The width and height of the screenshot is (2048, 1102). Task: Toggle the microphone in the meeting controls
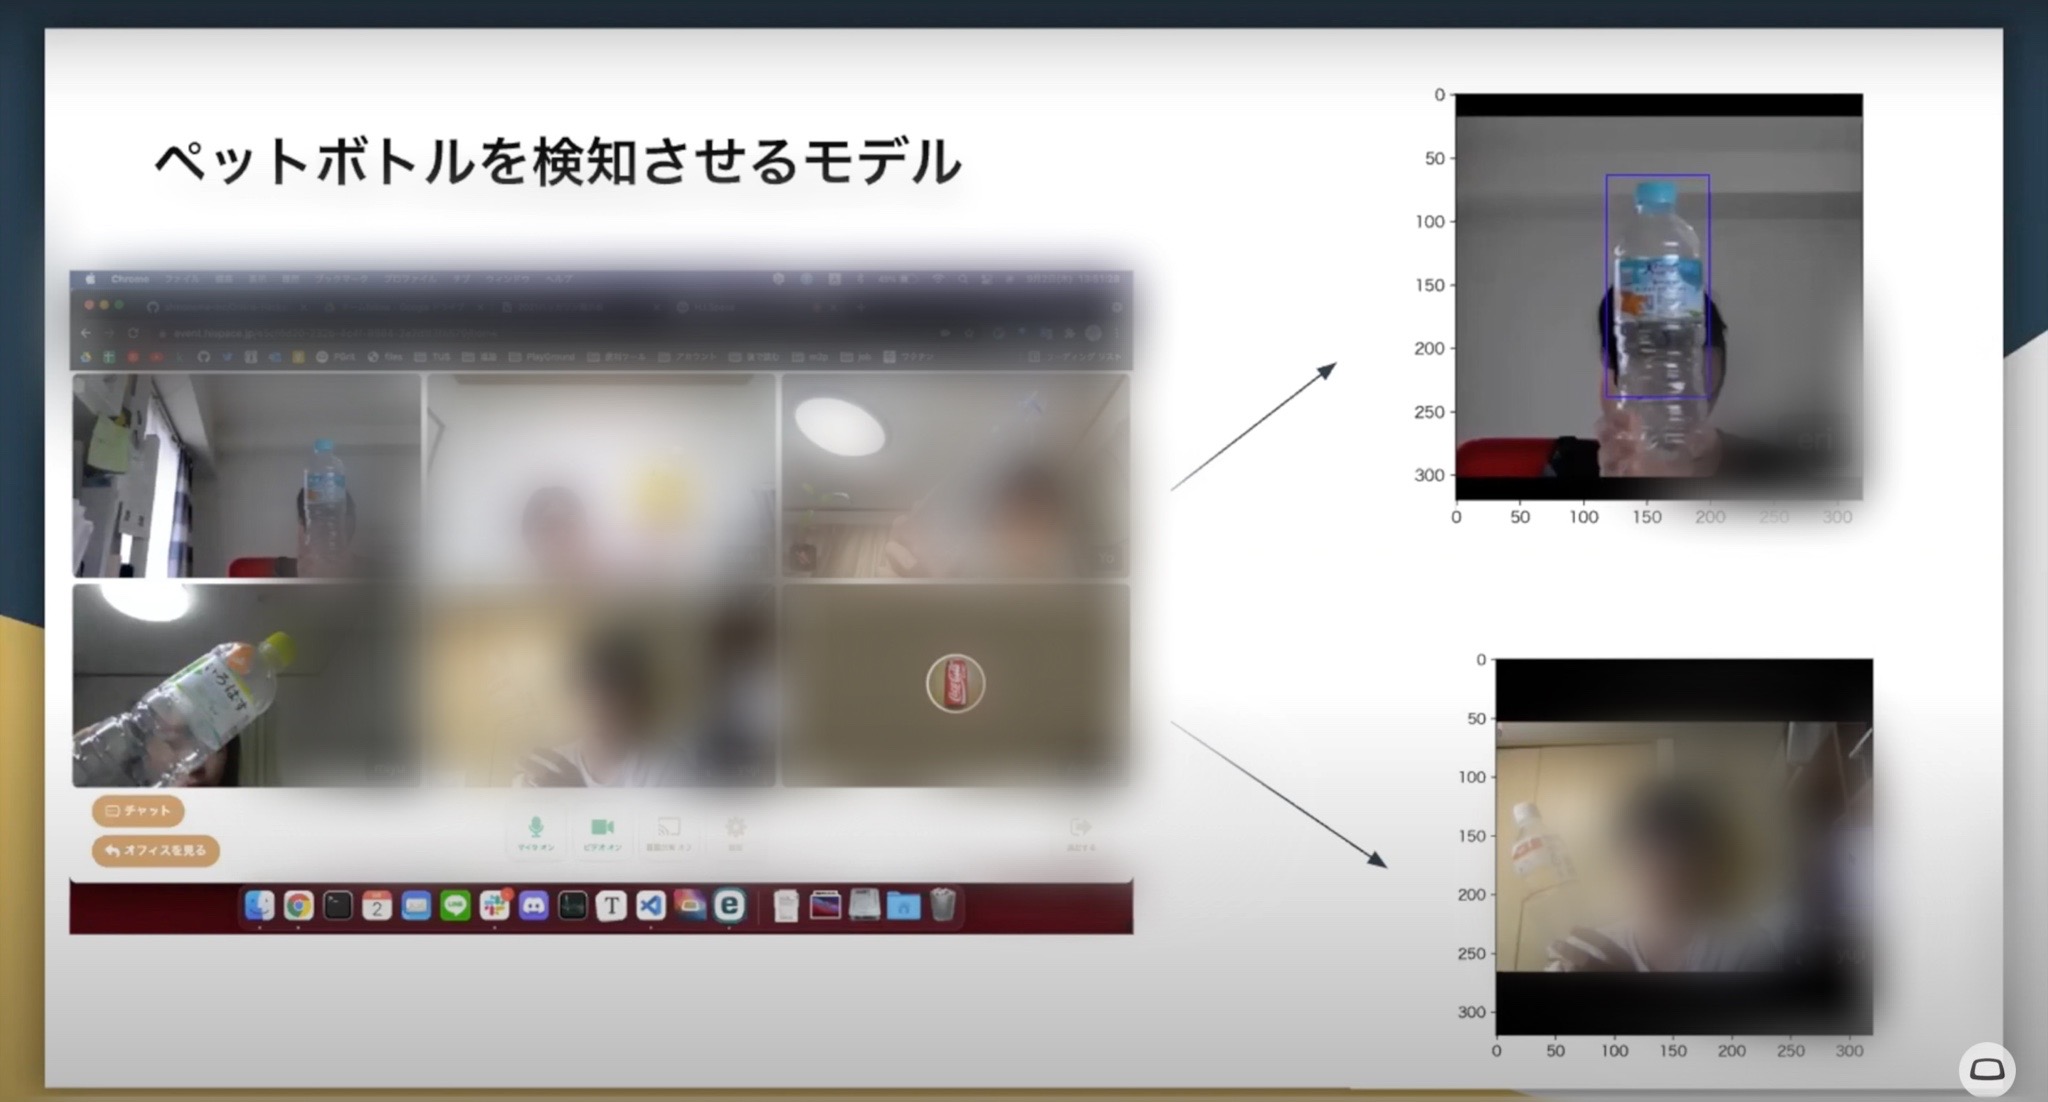tap(535, 833)
